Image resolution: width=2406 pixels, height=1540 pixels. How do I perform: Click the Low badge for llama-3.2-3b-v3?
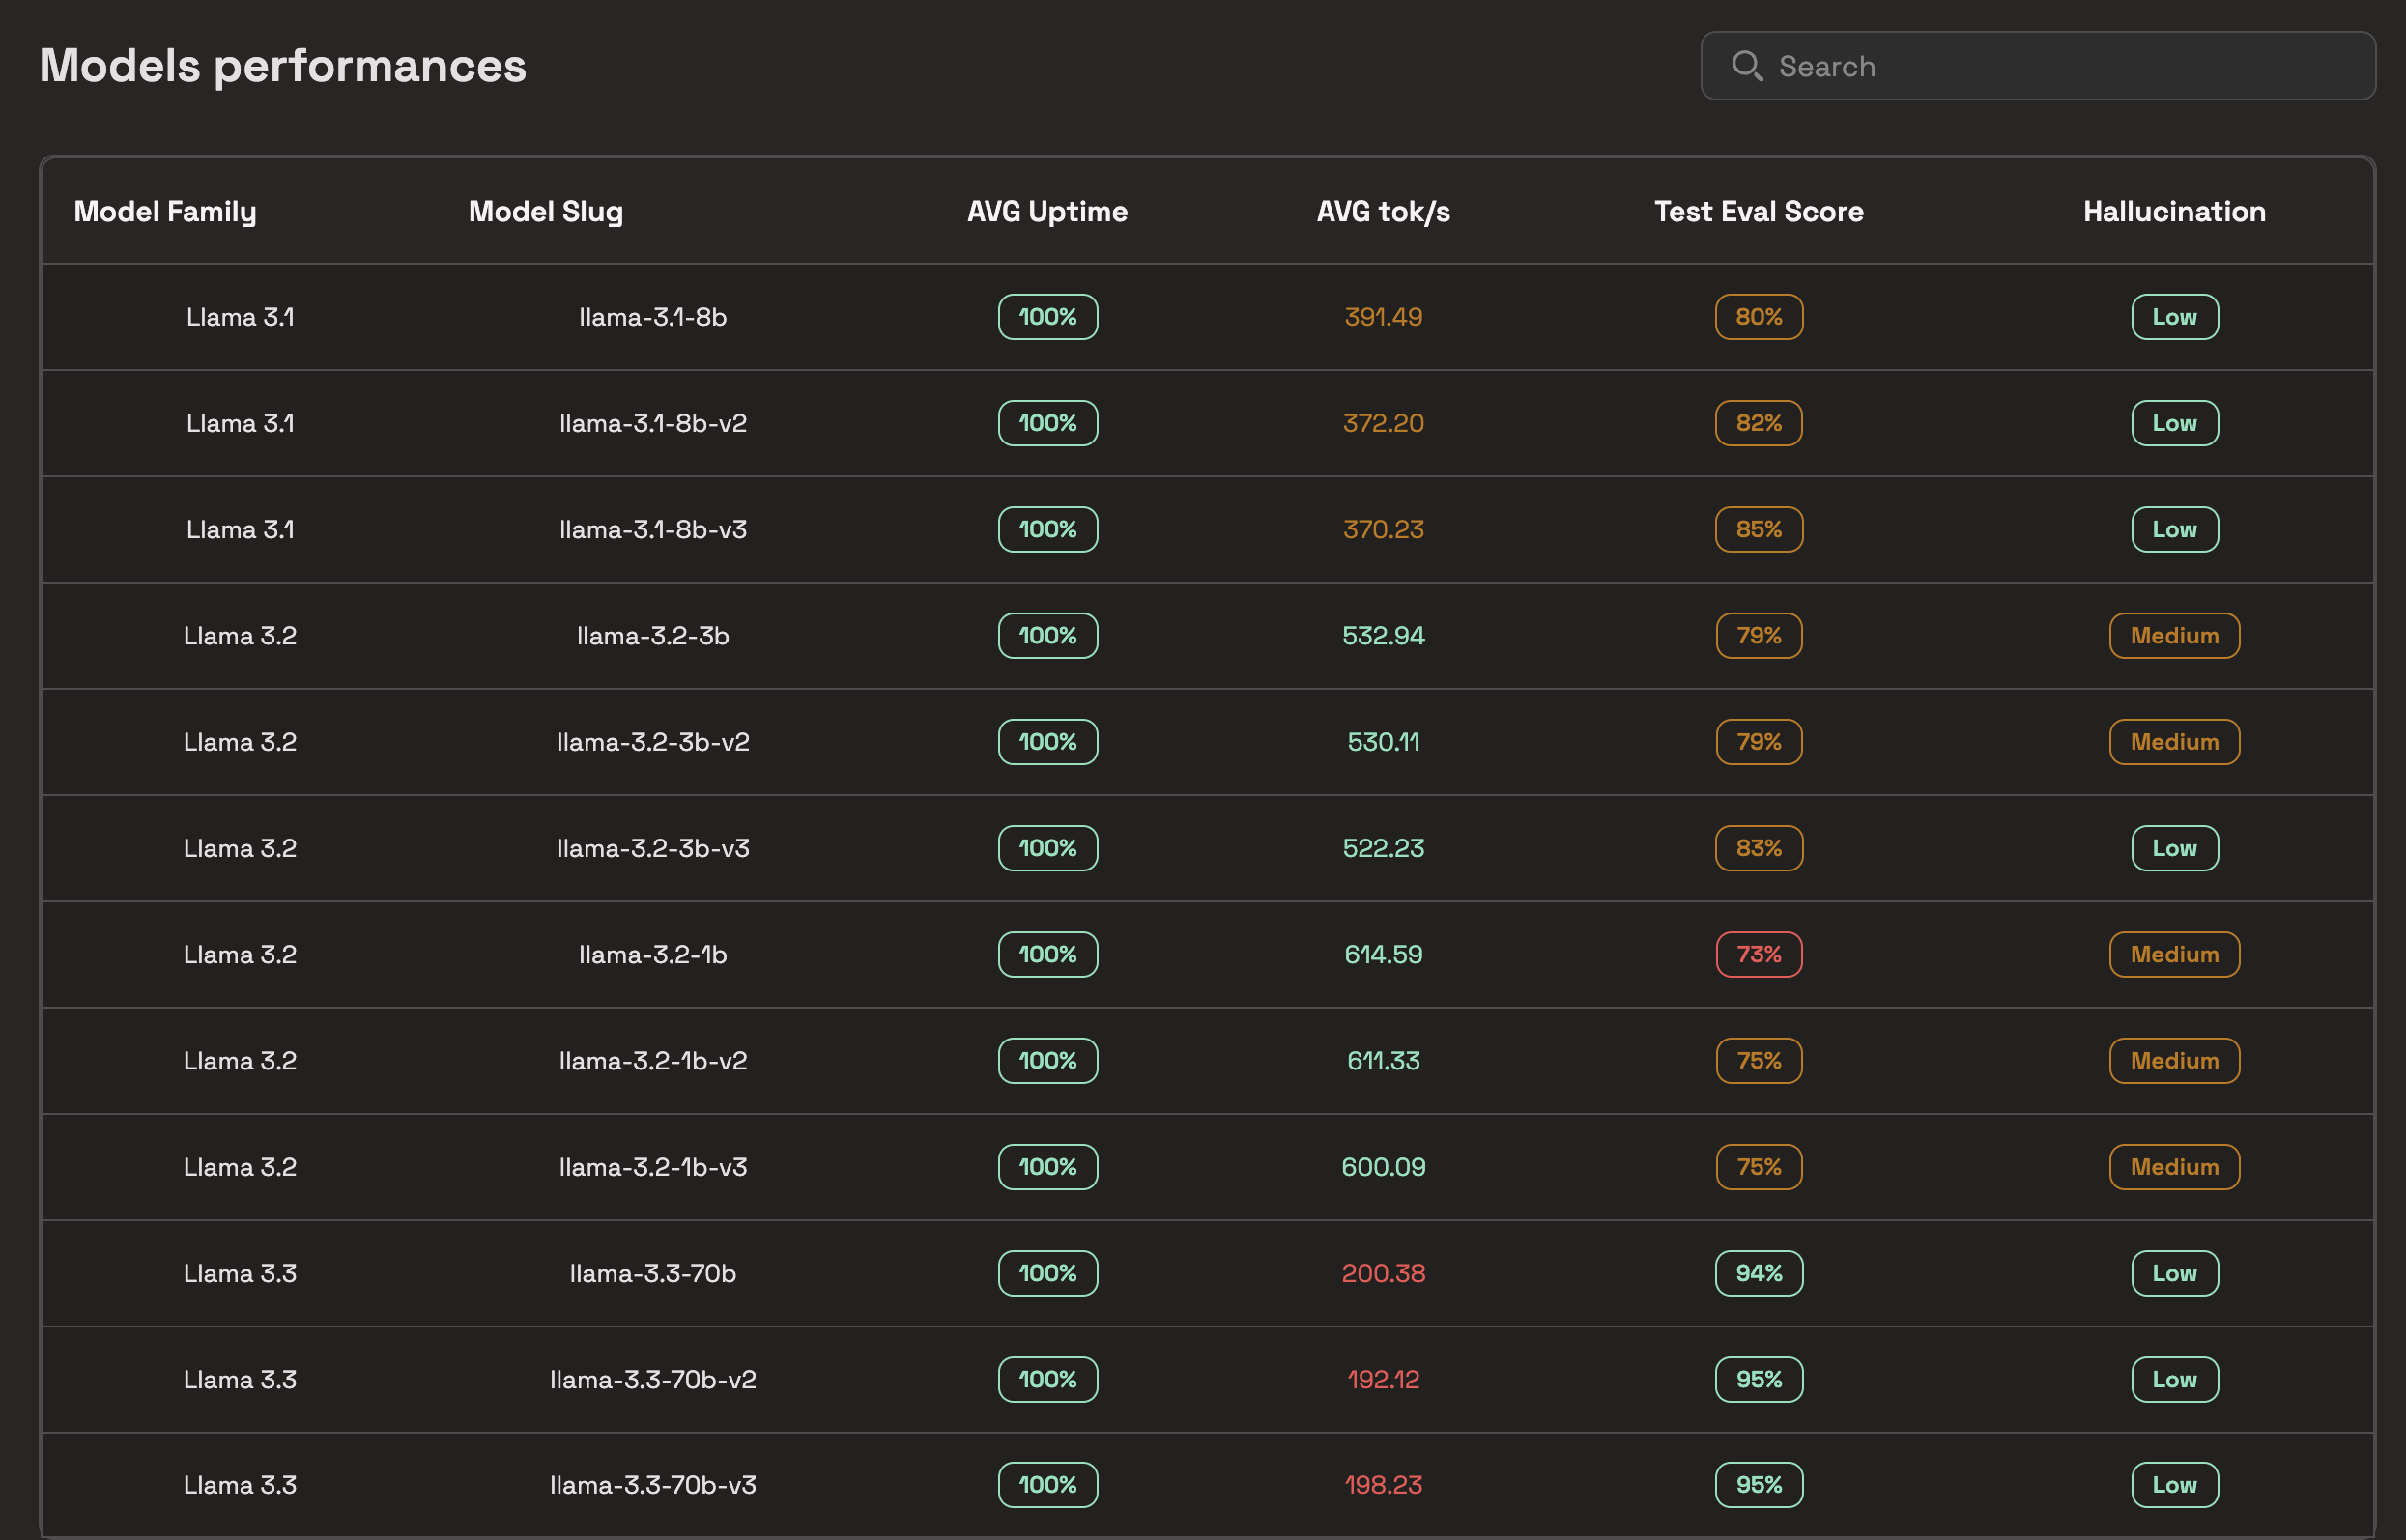2174,848
